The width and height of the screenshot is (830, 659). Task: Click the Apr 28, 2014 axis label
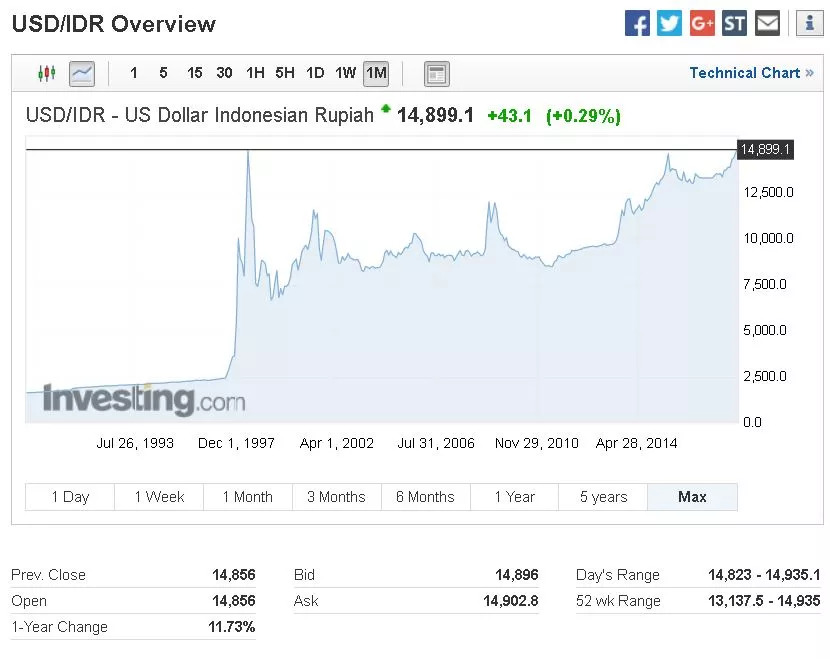(636, 443)
